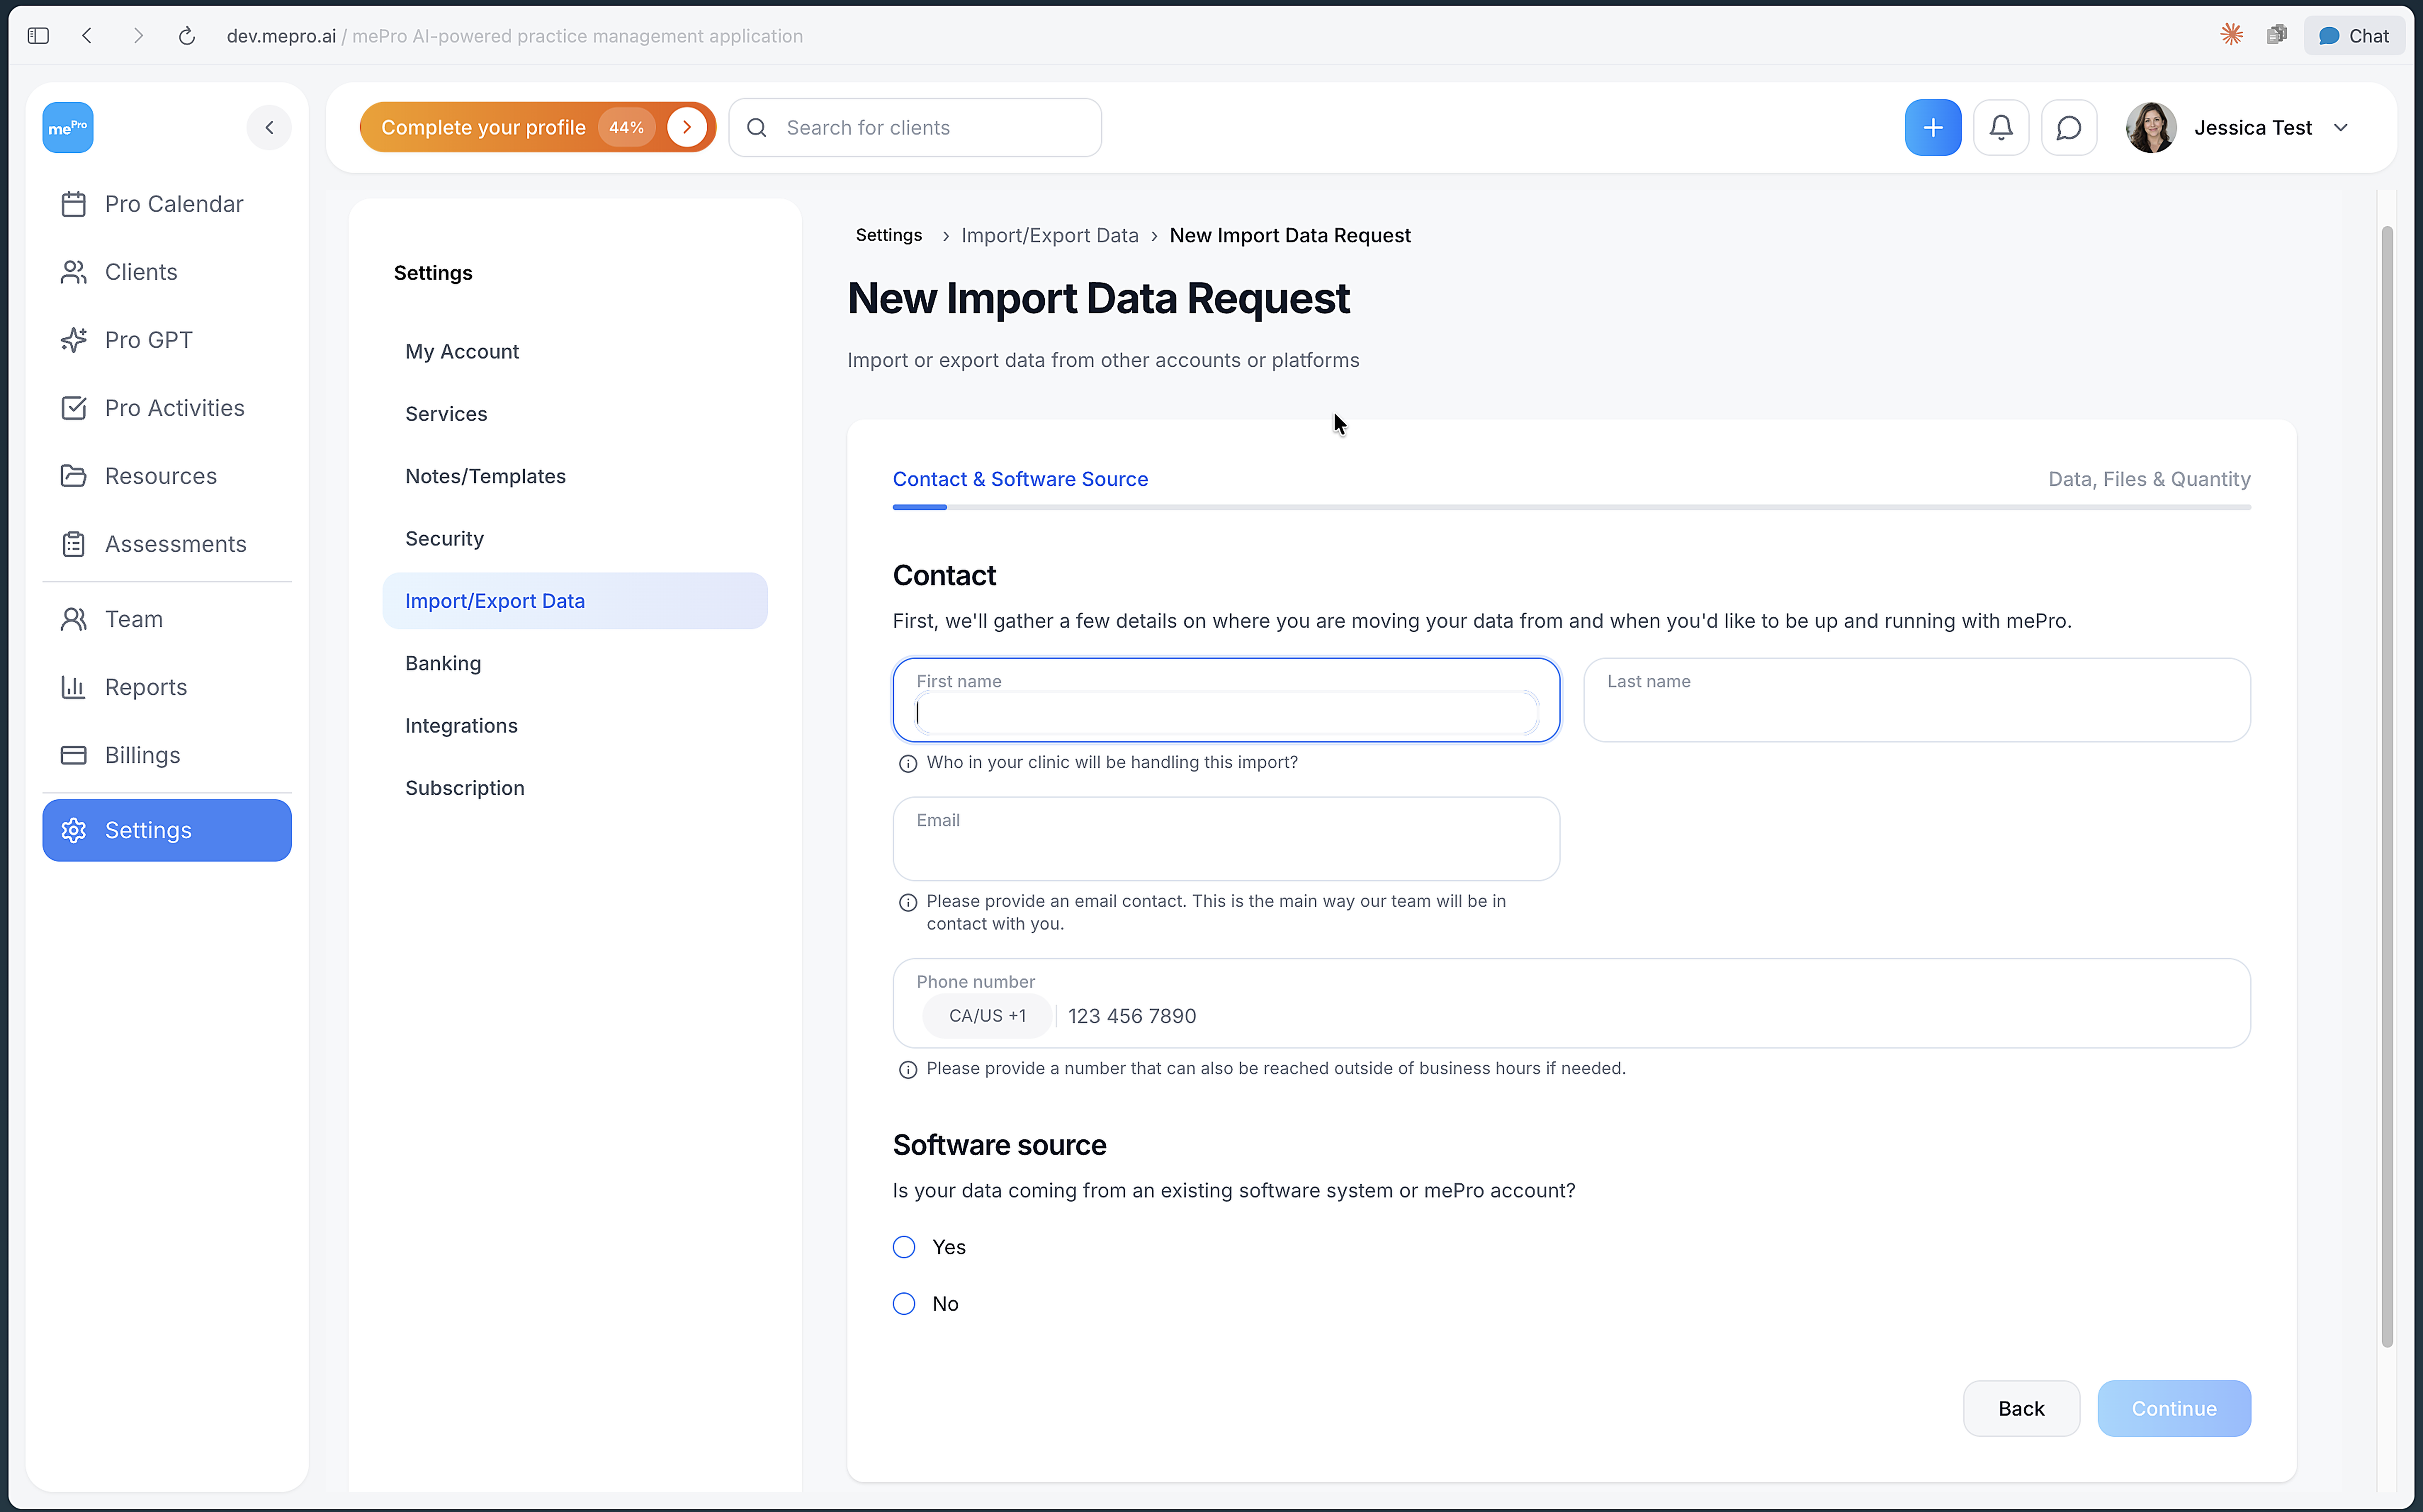
Task: Click the orange starburst extension icon
Action: tap(2231, 35)
